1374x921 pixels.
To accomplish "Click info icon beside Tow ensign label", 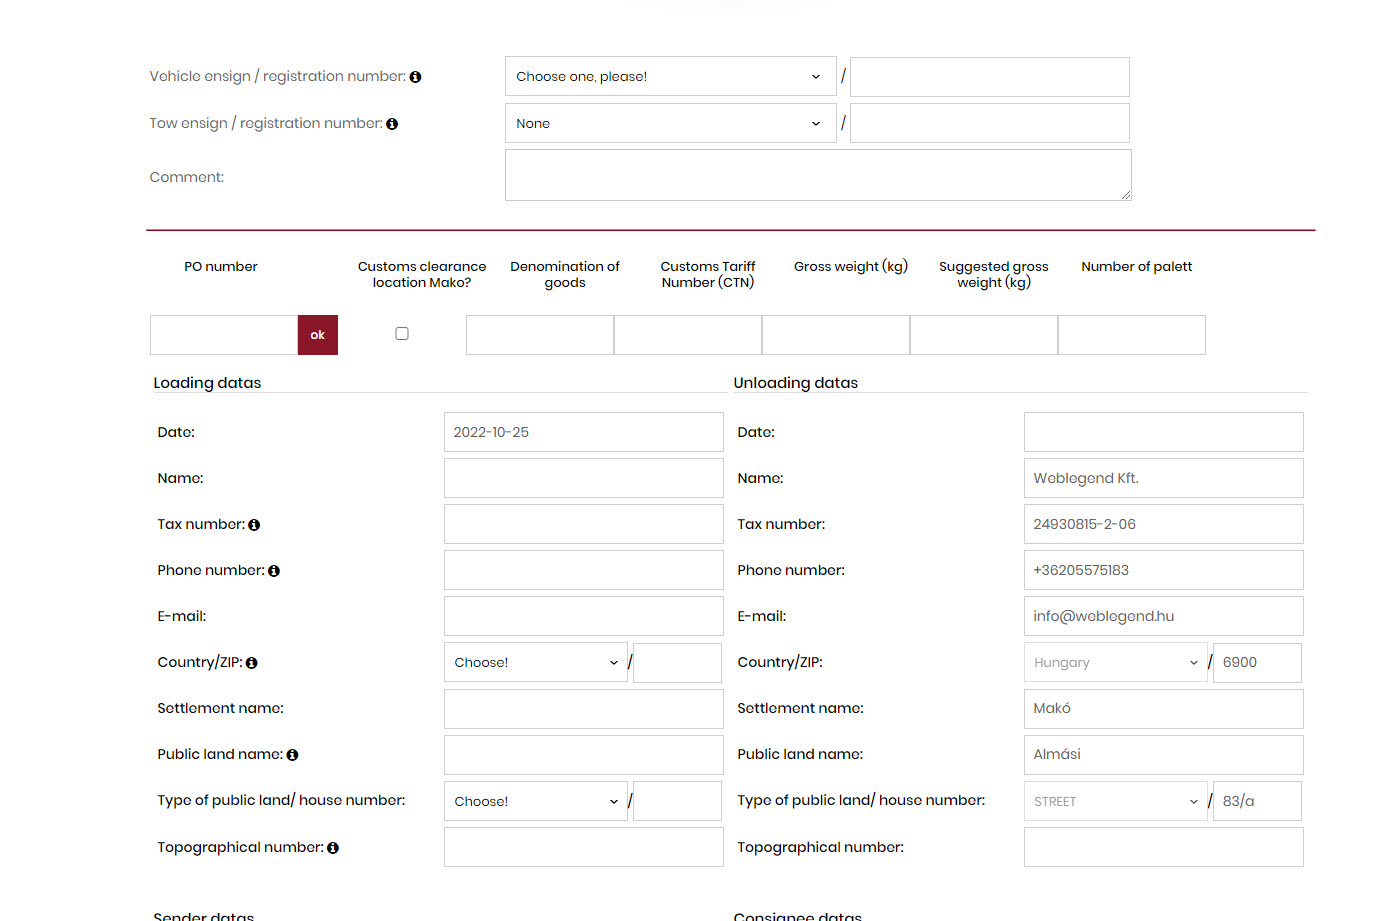I will 392,124.
